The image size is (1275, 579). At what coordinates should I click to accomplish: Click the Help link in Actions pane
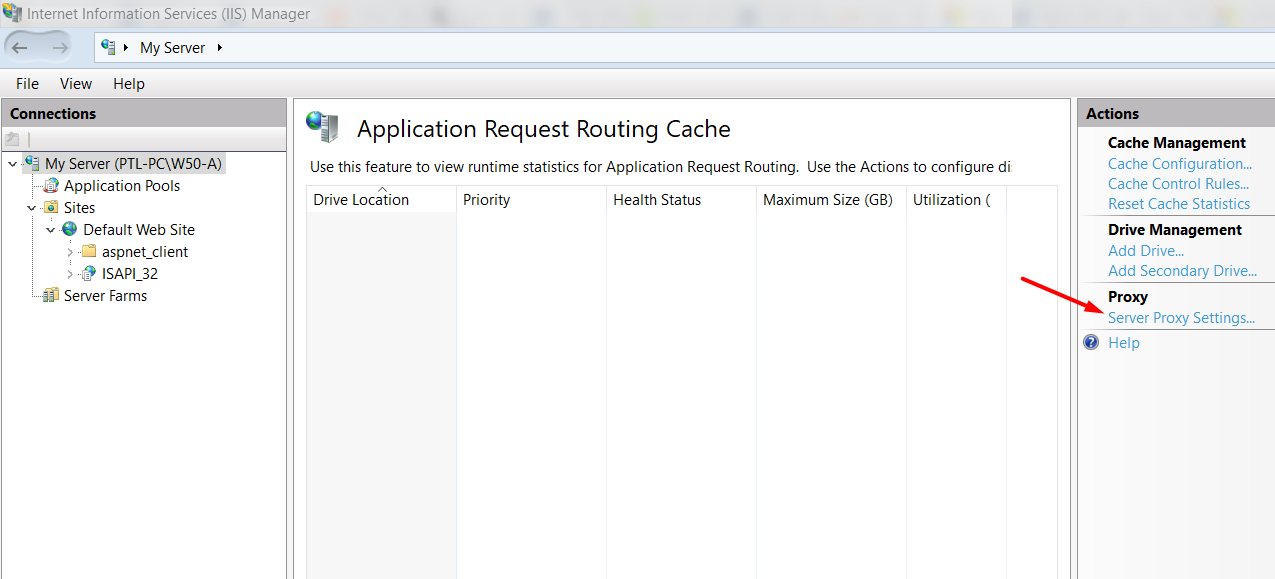point(1124,342)
